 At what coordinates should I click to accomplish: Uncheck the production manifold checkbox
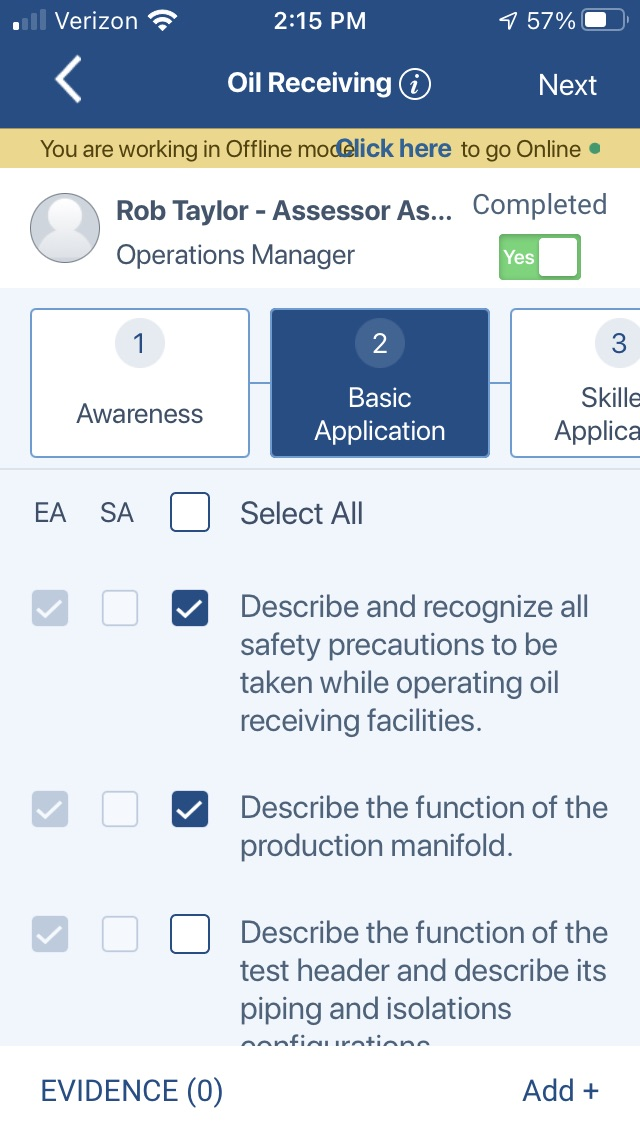[190, 809]
